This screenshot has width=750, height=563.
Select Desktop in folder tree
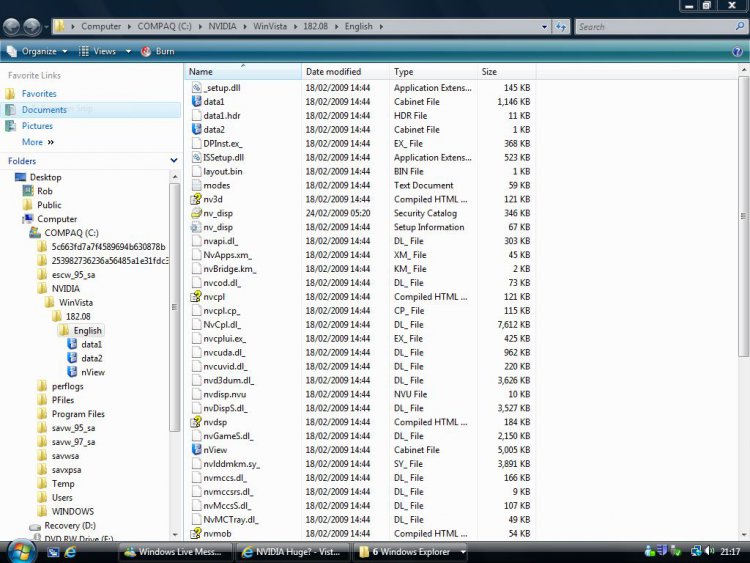point(45,177)
